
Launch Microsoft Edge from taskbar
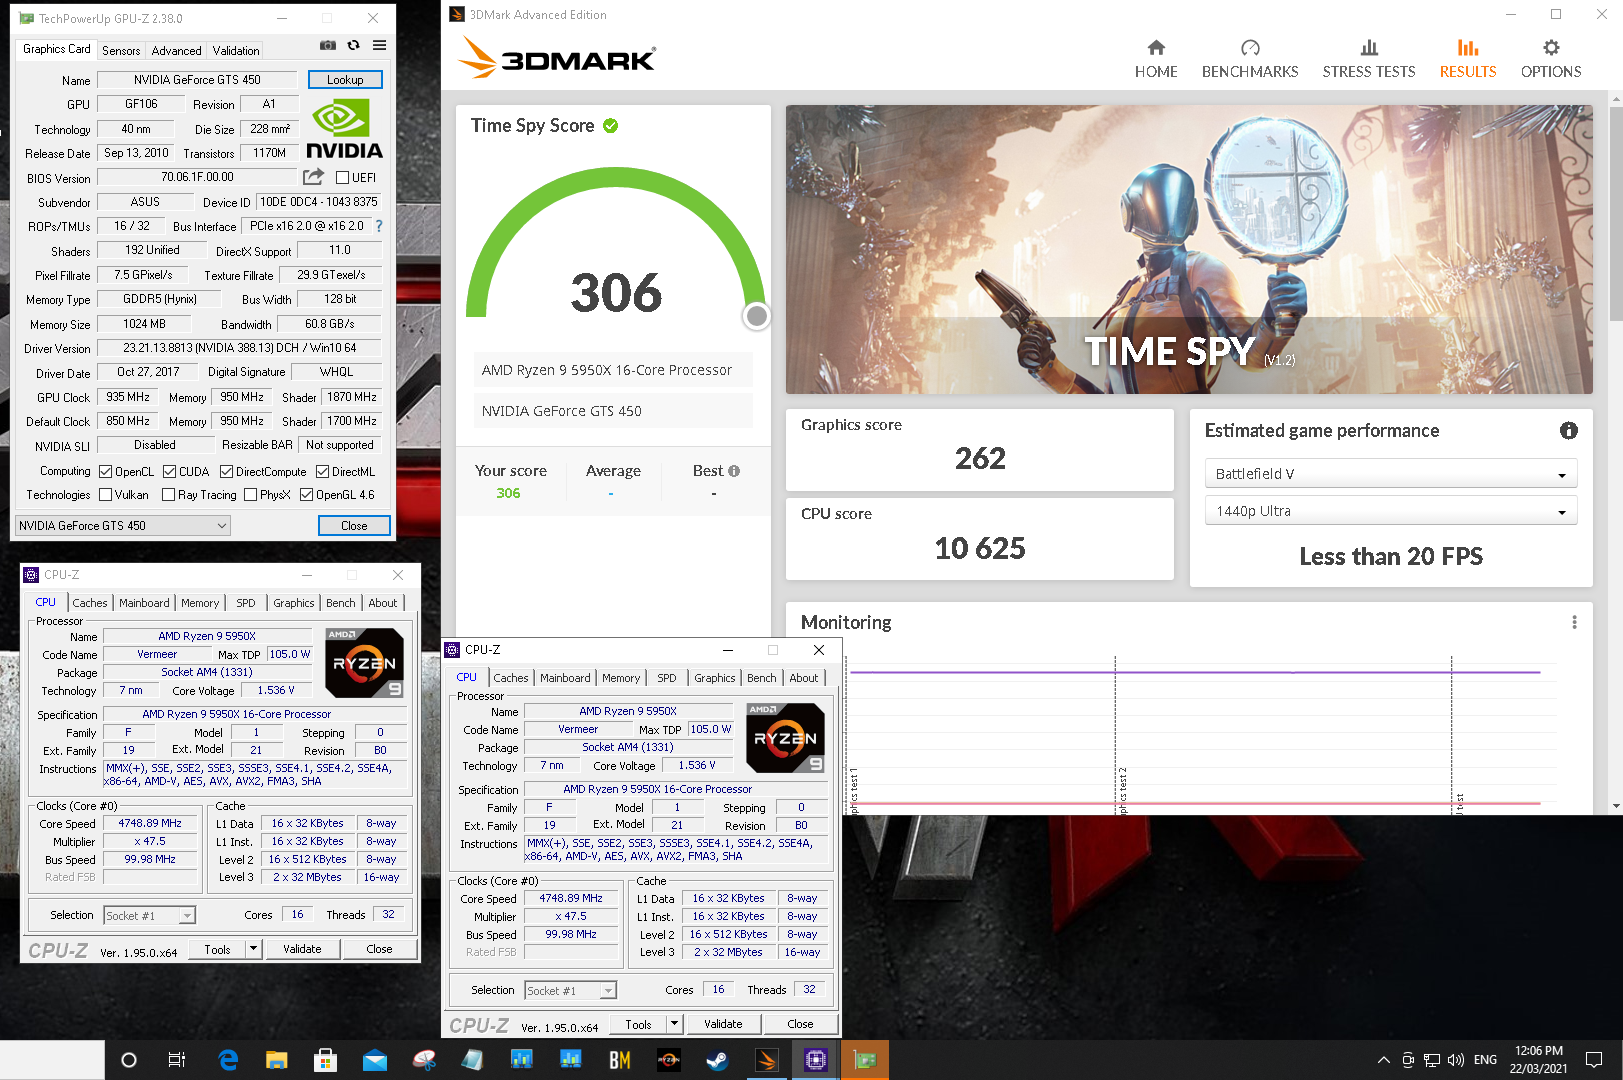228,1060
